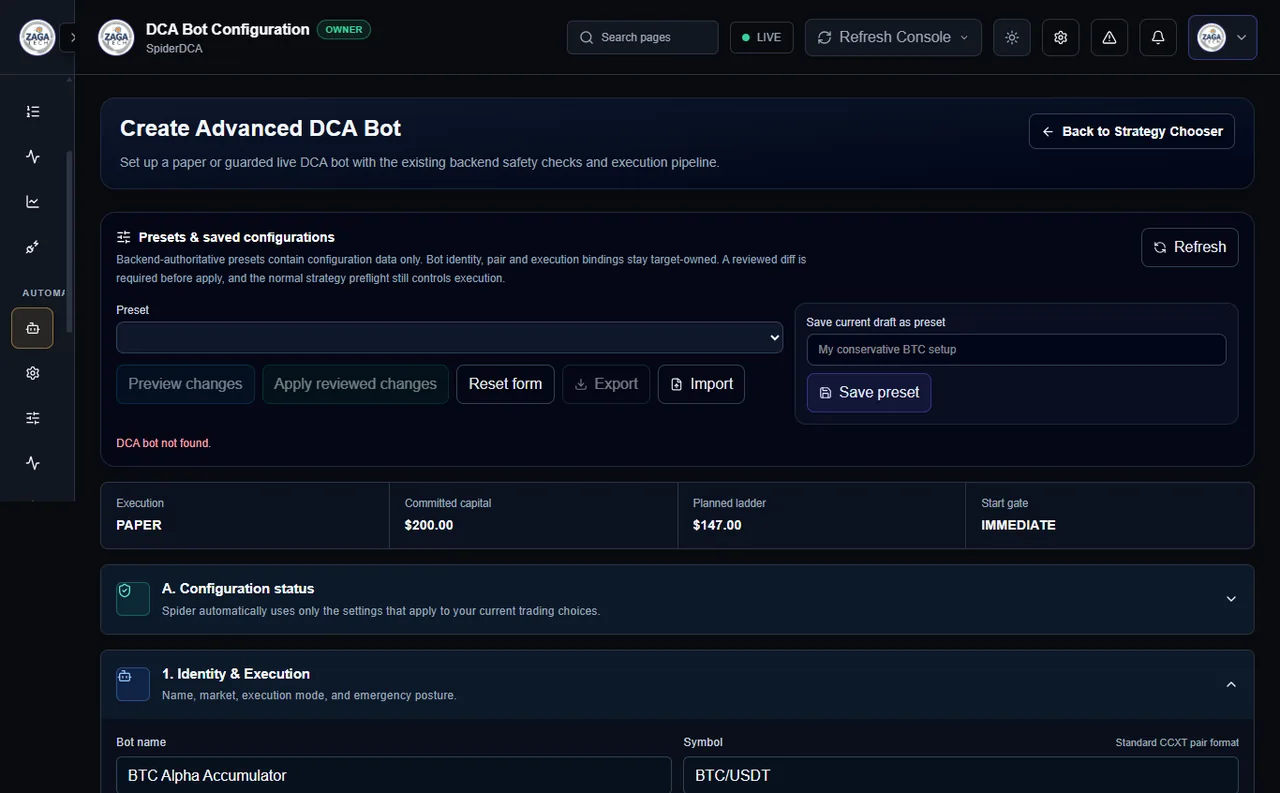Click the pulse icon directly below list icon

33,157
